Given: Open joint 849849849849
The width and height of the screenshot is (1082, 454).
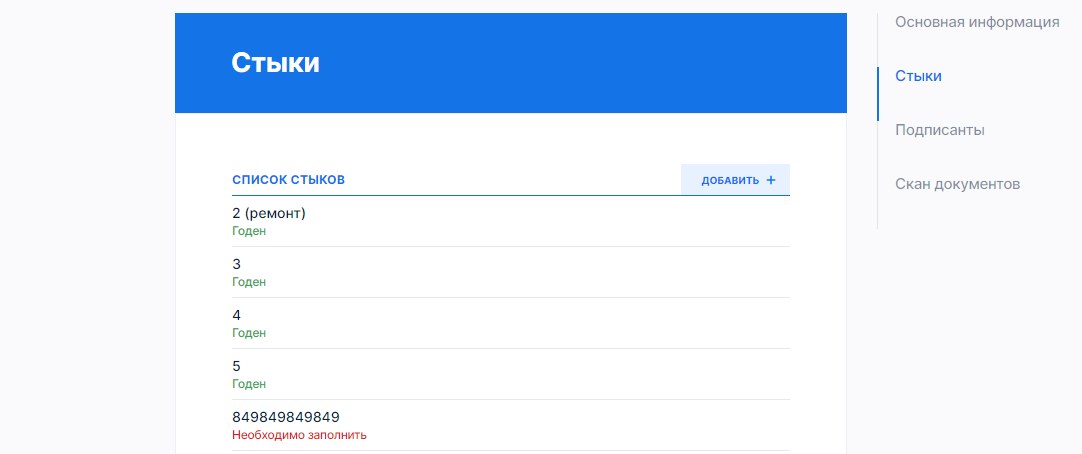Looking at the screenshot, I should point(511,426).
